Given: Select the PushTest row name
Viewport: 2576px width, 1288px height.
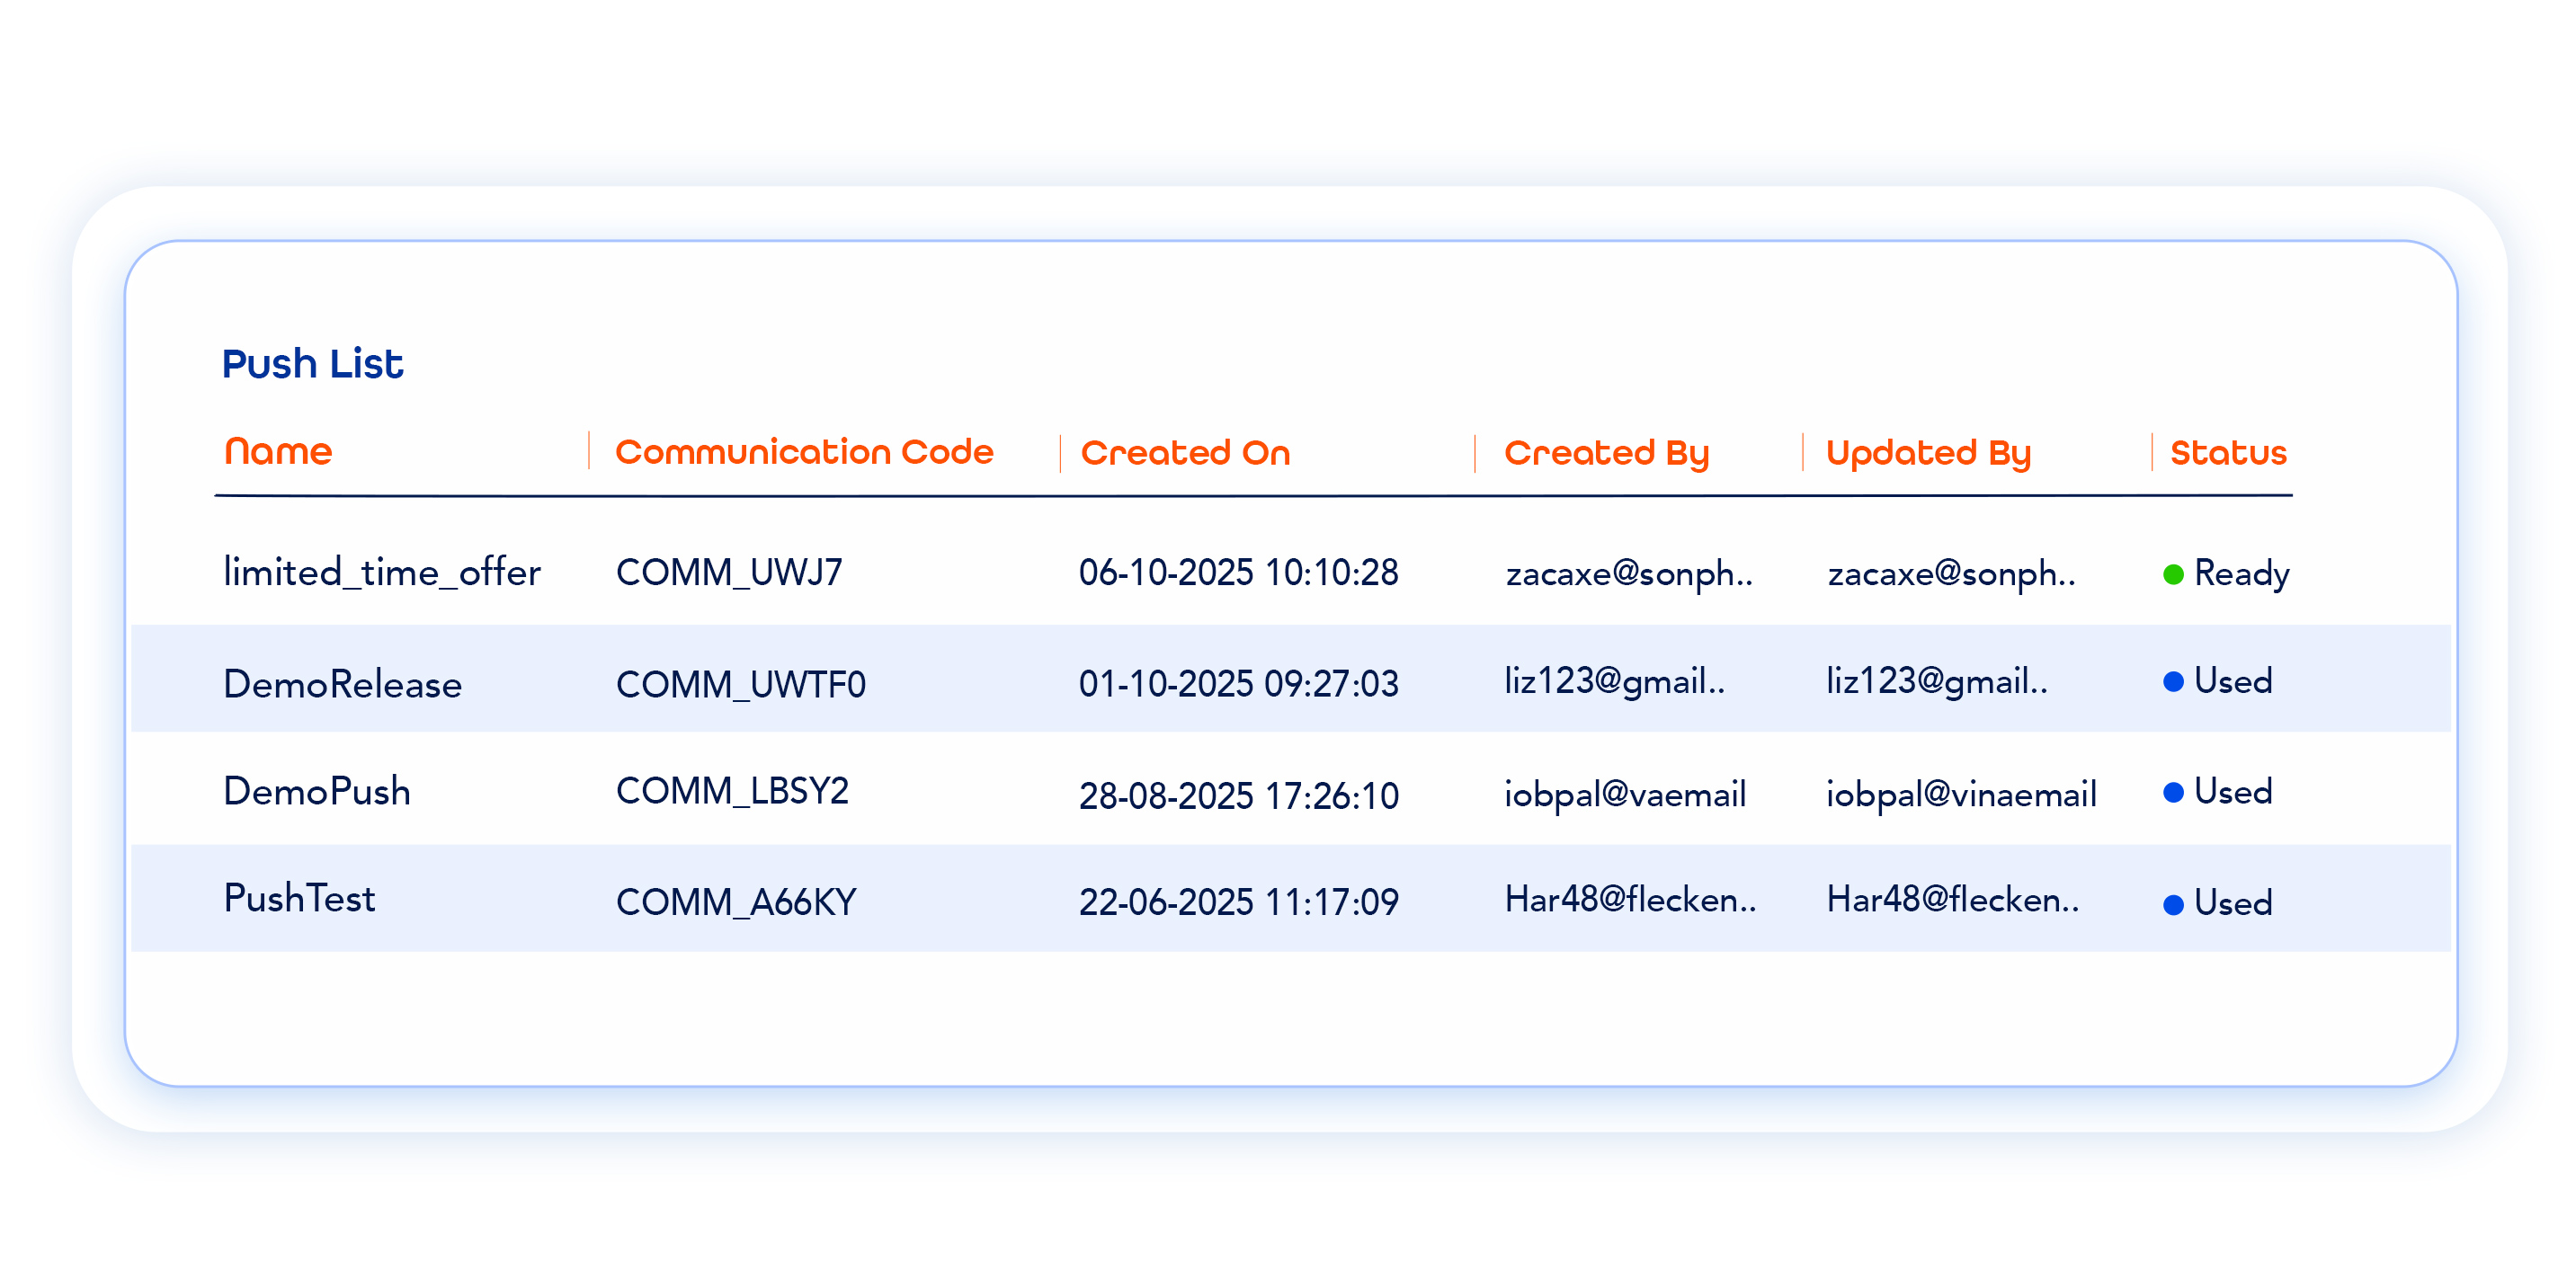Looking at the screenshot, I should click(299, 898).
